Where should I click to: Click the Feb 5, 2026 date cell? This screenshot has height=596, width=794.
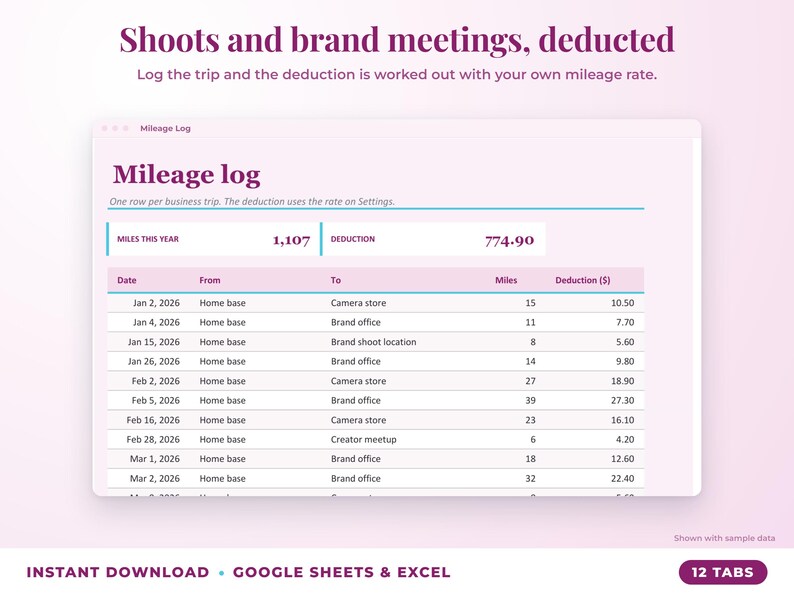tap(155, 400)
